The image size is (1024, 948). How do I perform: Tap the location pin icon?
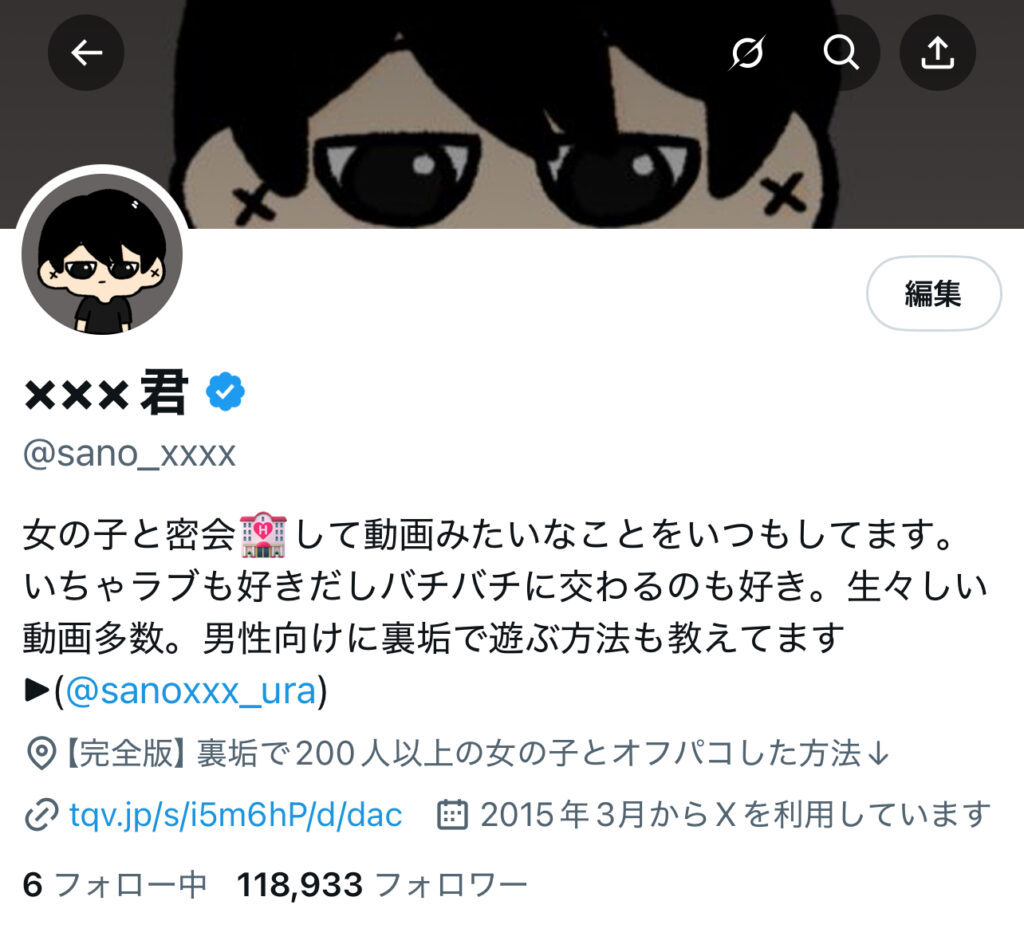click(x=40, y=754)
